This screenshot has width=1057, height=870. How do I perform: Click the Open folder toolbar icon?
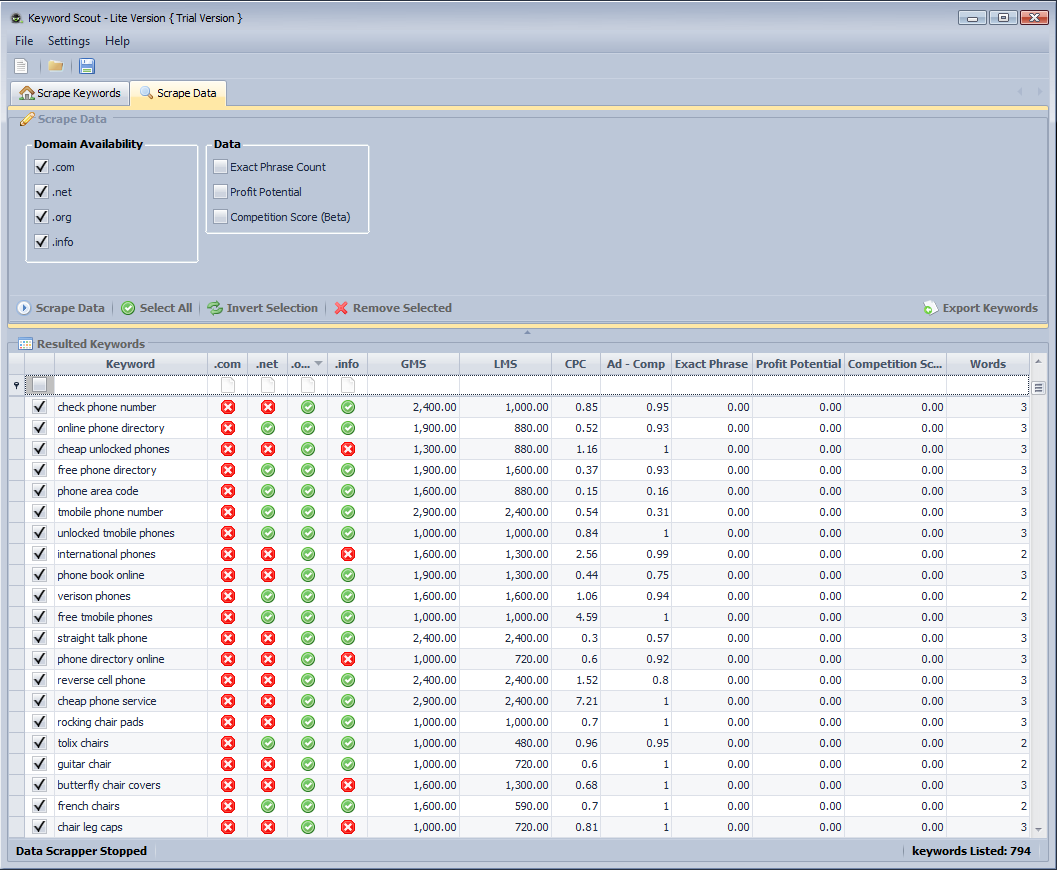pyautogui.click(x=56, y=66)
